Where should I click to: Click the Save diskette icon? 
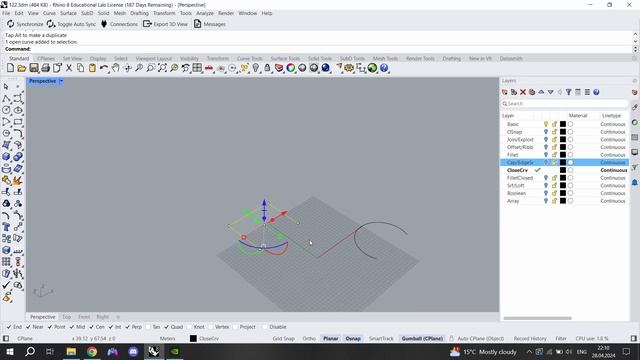click(x=33, y=68)
